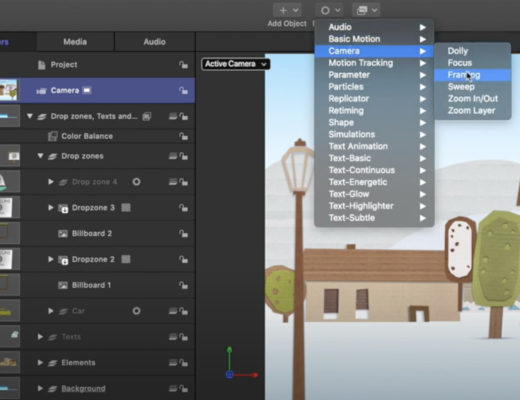
Task: Expand the Elements group
Action: 40,362
